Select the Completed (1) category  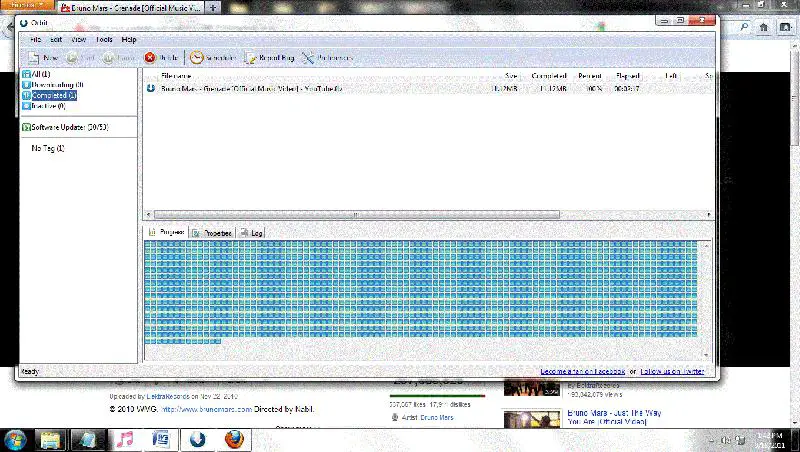point(54,95)
